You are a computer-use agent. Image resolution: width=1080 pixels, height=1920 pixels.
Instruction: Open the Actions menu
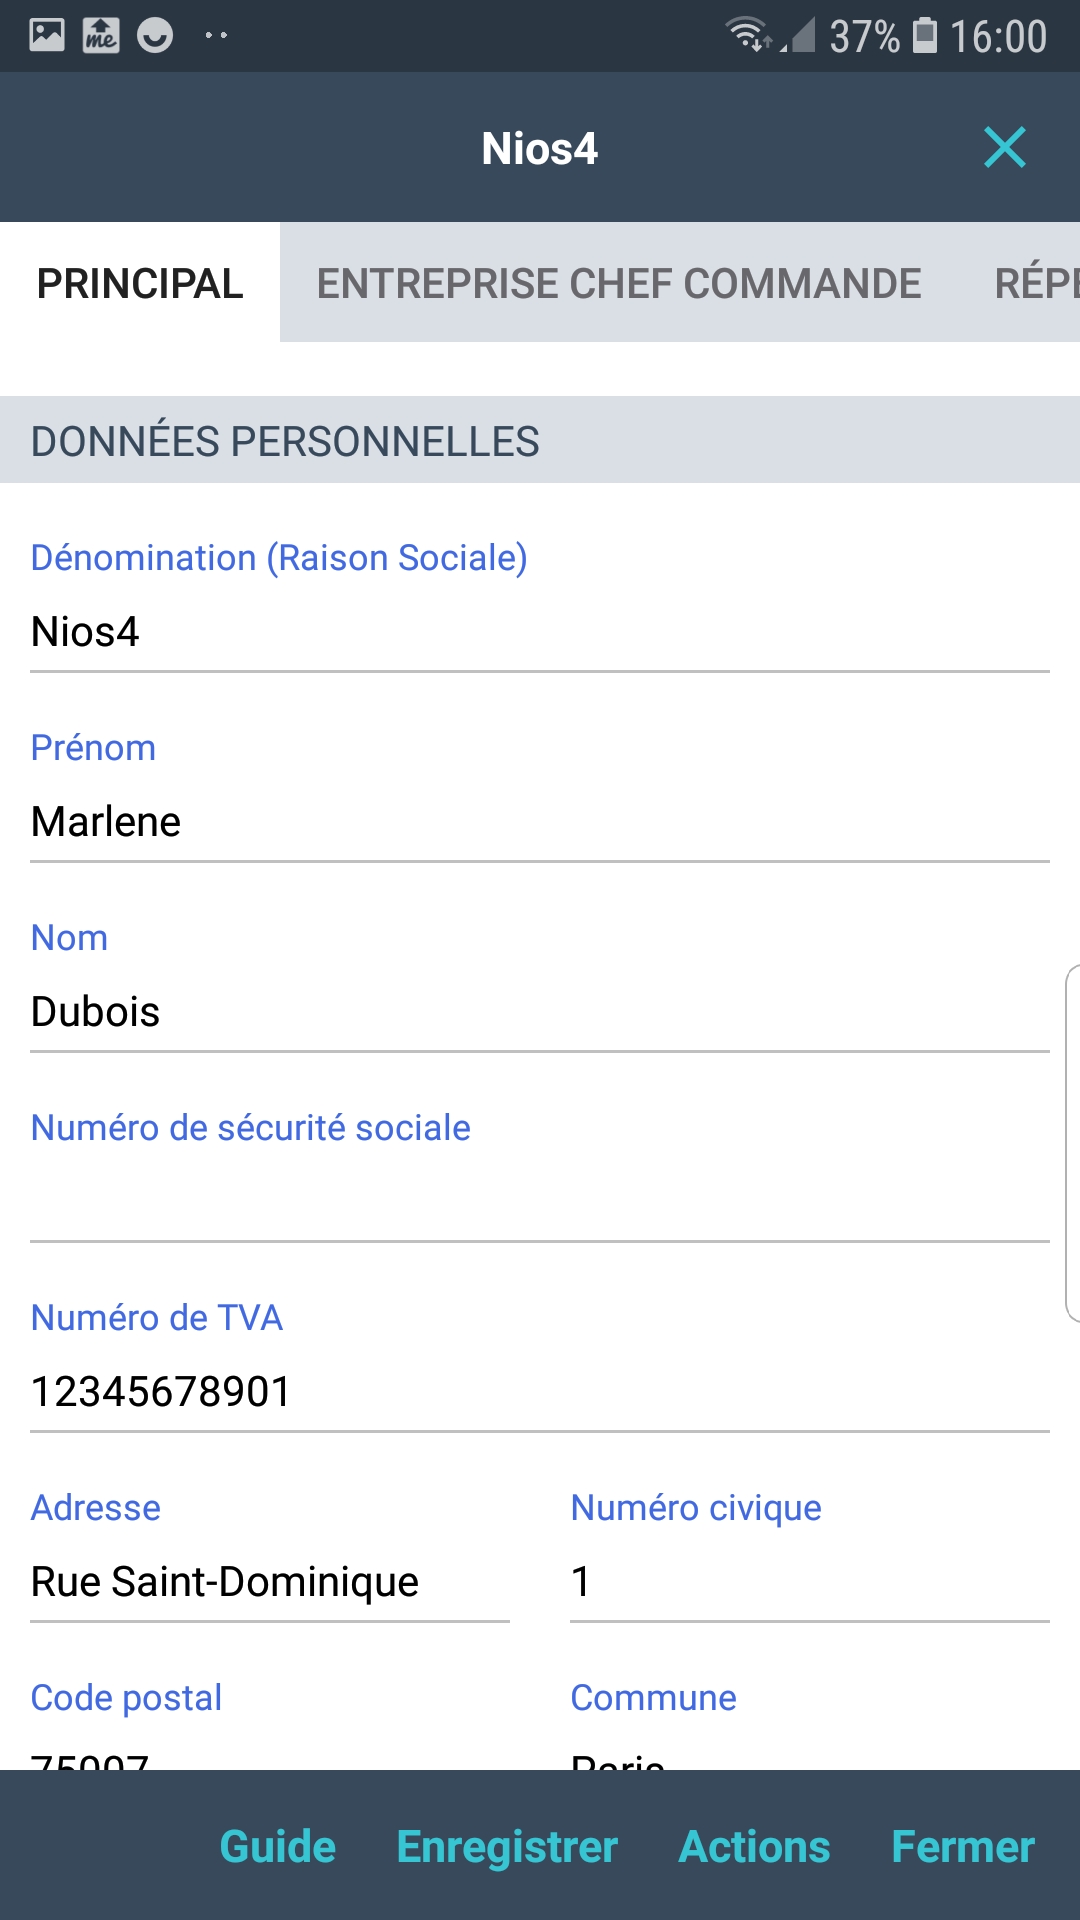754,1847
